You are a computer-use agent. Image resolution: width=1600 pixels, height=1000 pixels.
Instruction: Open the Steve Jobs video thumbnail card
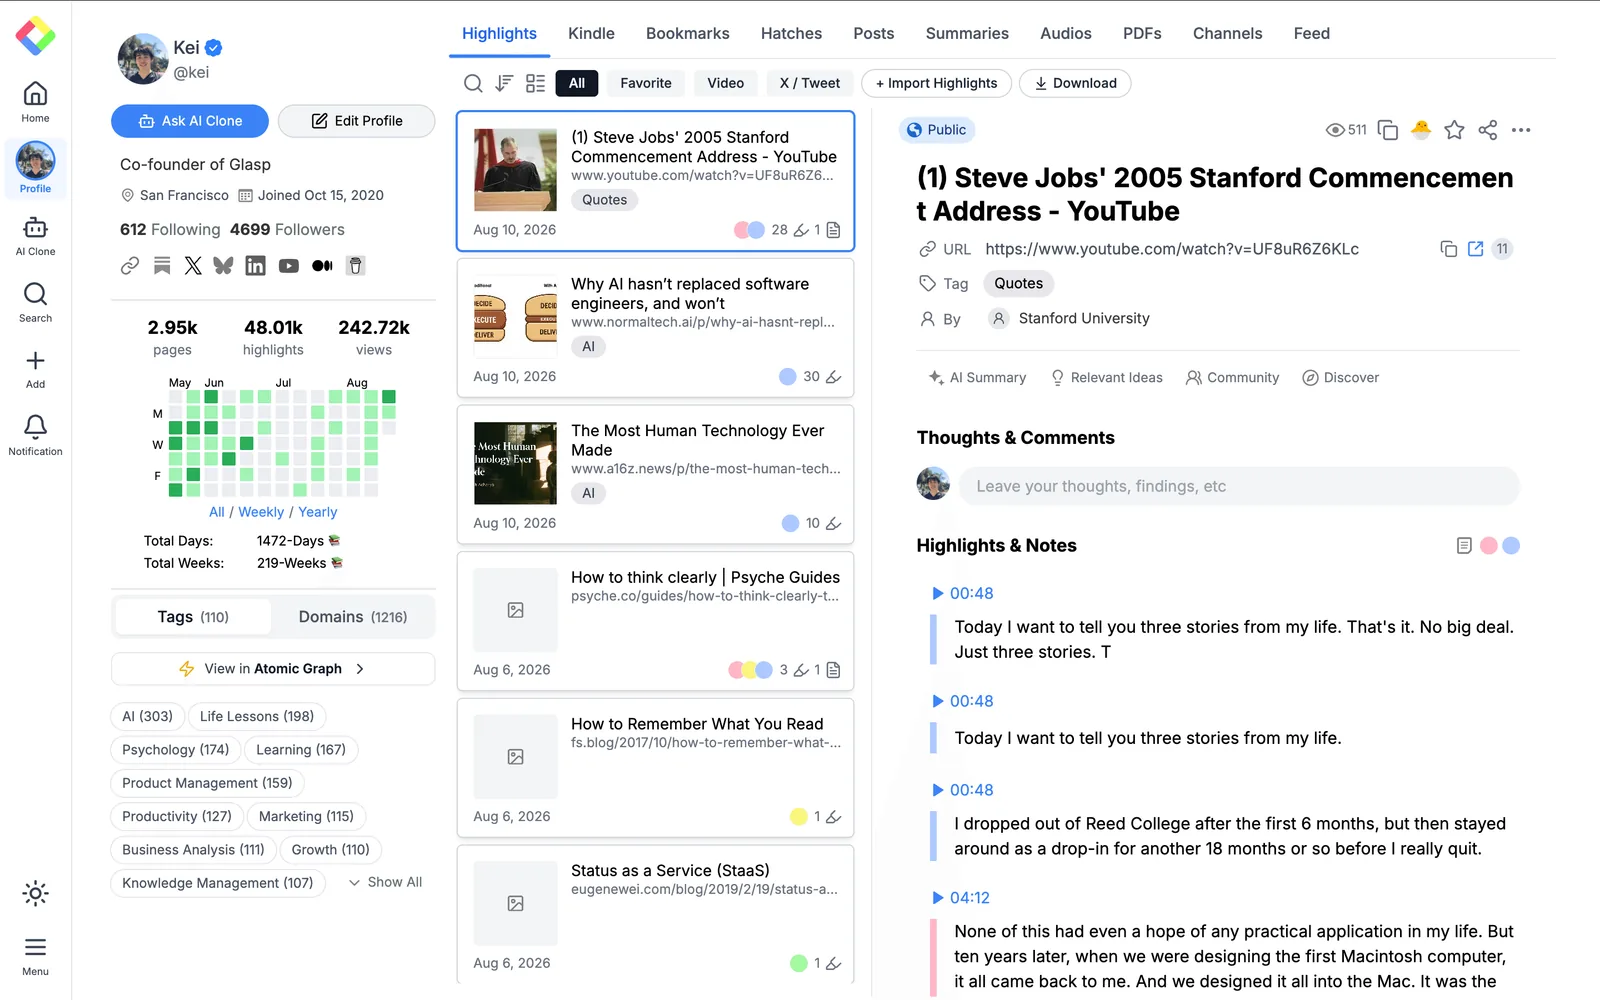(x=515, y=170)
